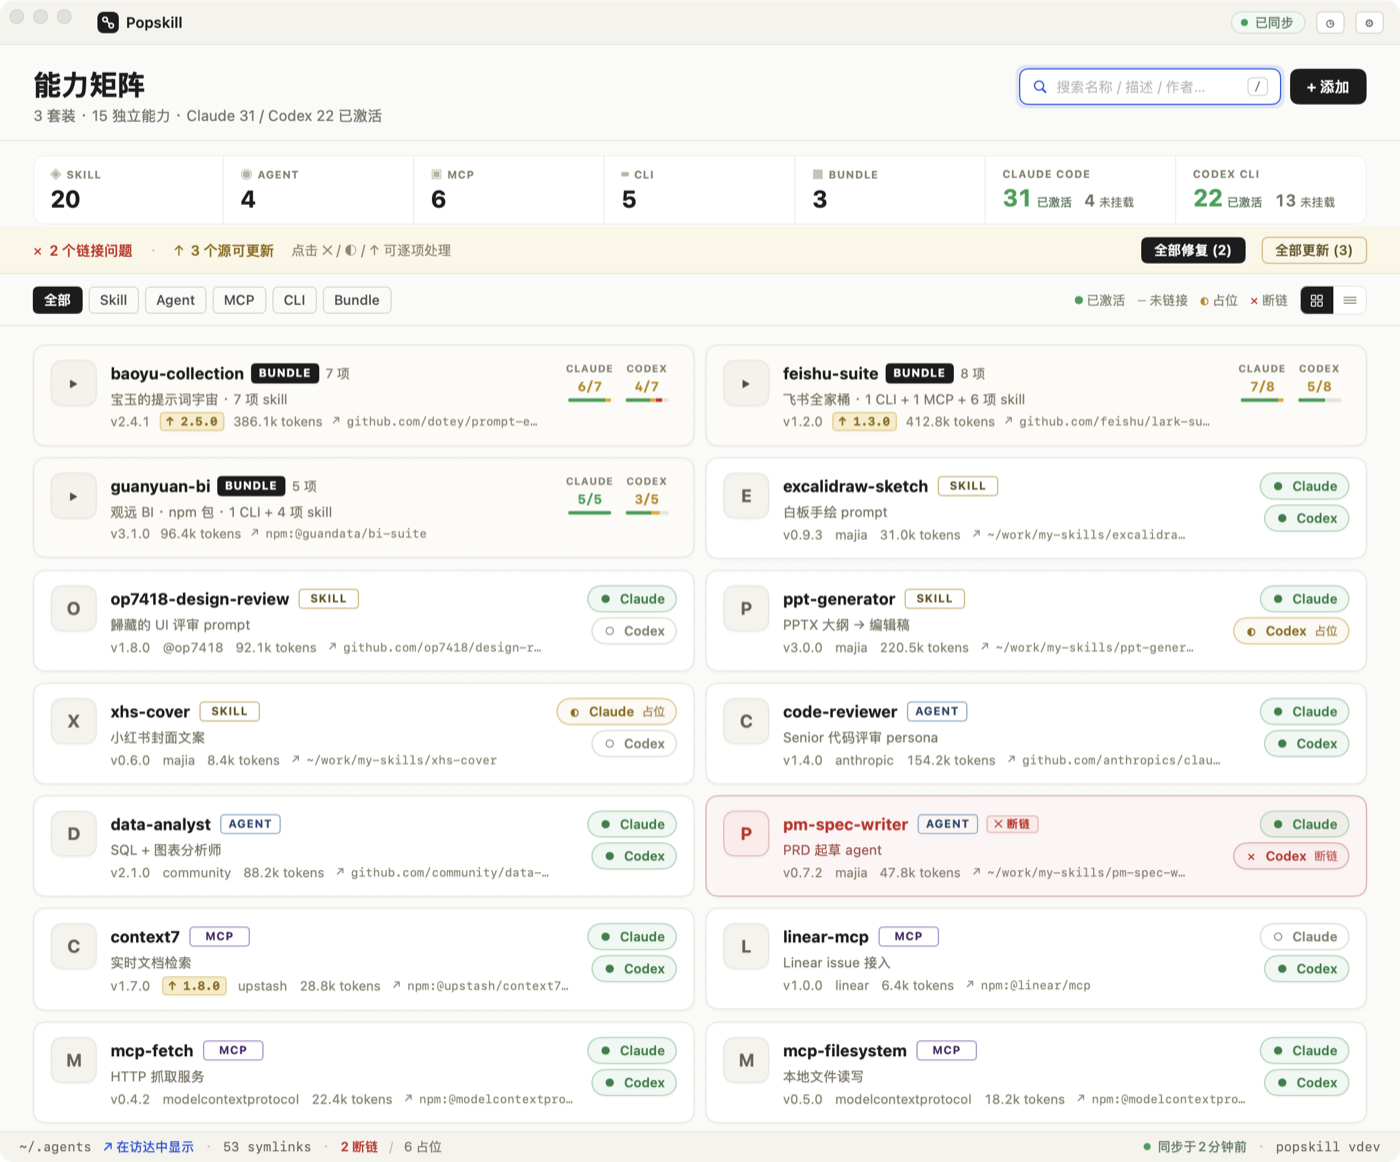Toggle Claude activation for mcp-fetch

pos(632,1051)
